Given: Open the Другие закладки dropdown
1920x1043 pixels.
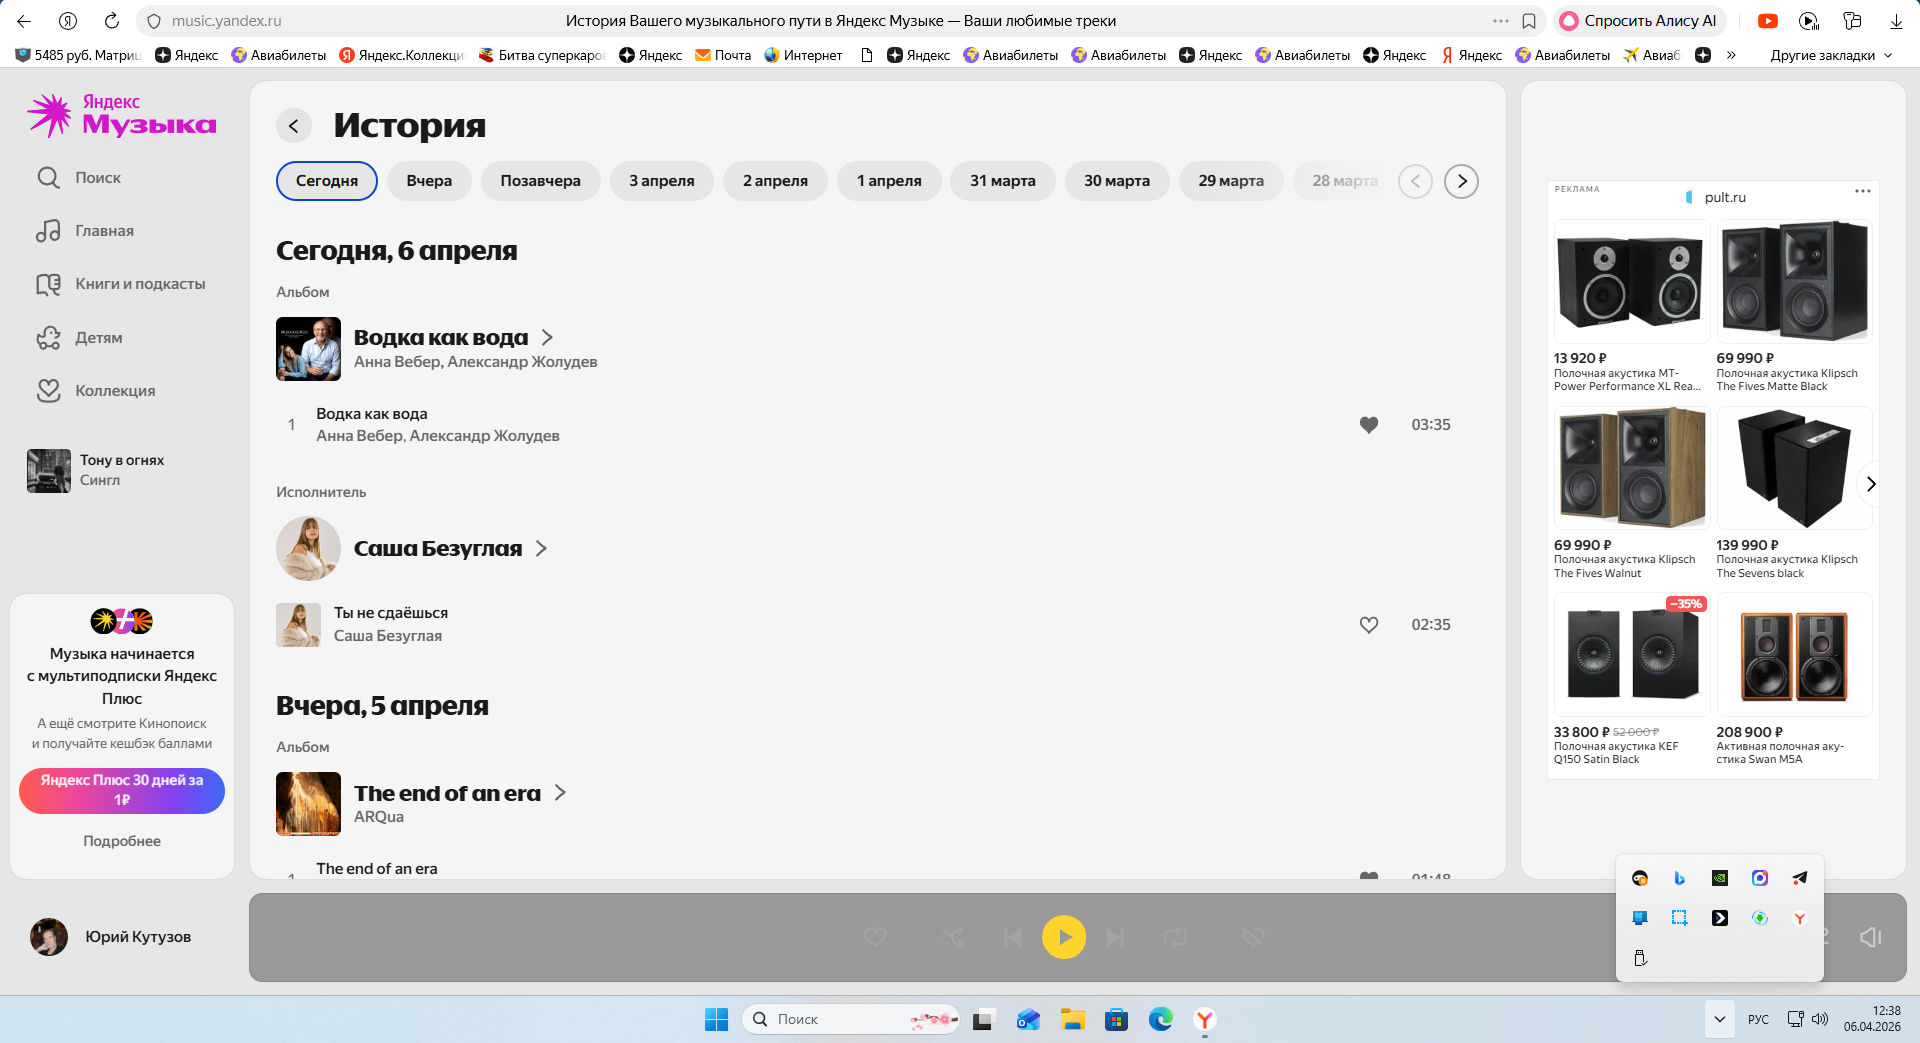Looking at the screenshot, I should pos(1831,56).
